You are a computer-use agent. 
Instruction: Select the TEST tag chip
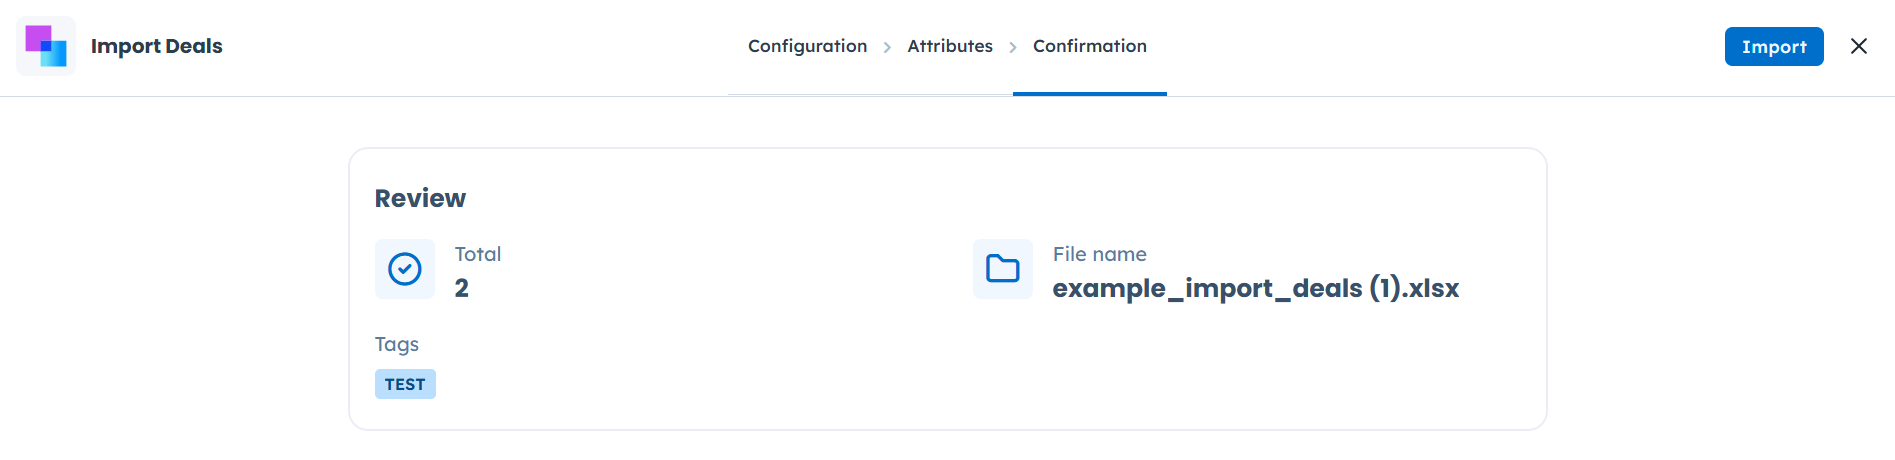405,384
